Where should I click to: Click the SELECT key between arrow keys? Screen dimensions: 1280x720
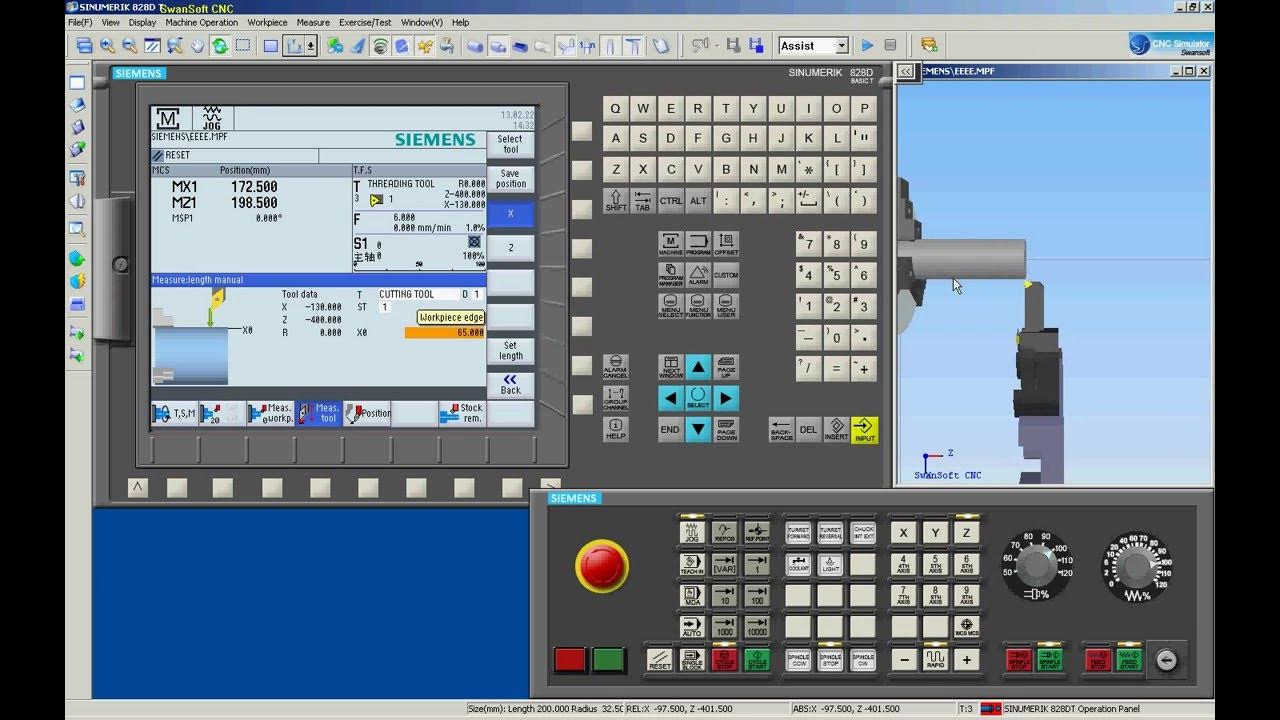click(698, 398)
